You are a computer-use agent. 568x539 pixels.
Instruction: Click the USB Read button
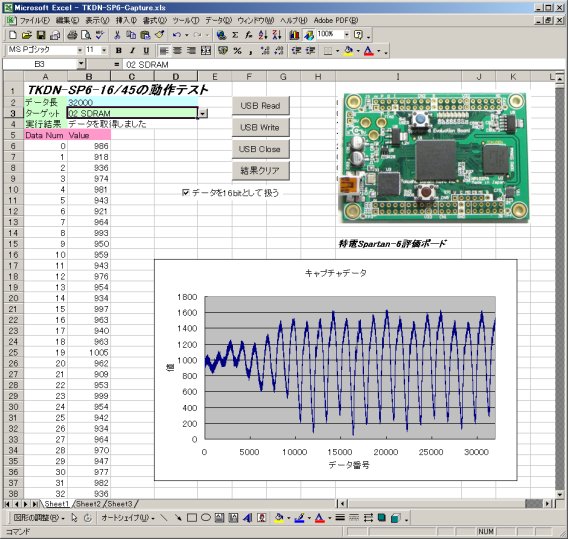click(260, 105)
